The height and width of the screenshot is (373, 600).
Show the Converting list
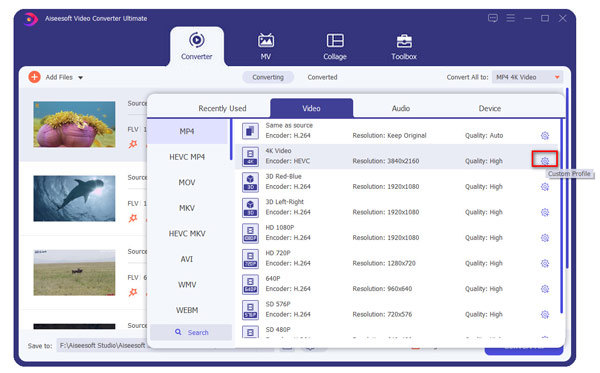268,77
